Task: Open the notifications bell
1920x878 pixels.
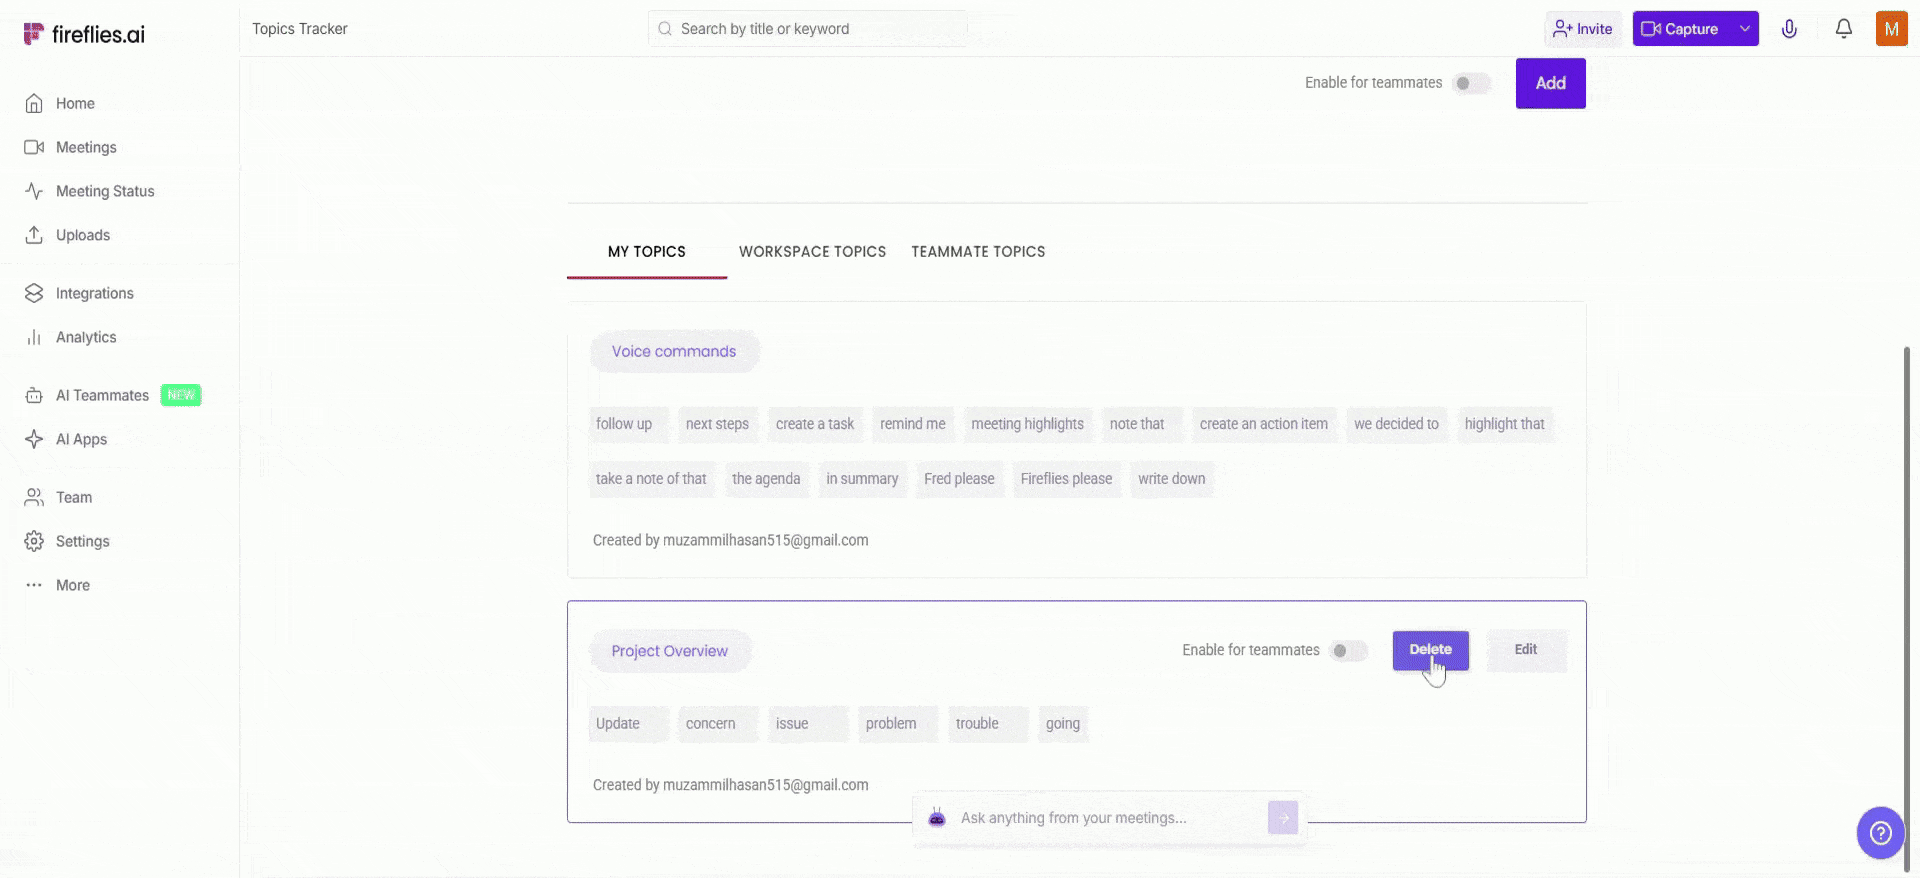Action: [x=1843, y=29]
